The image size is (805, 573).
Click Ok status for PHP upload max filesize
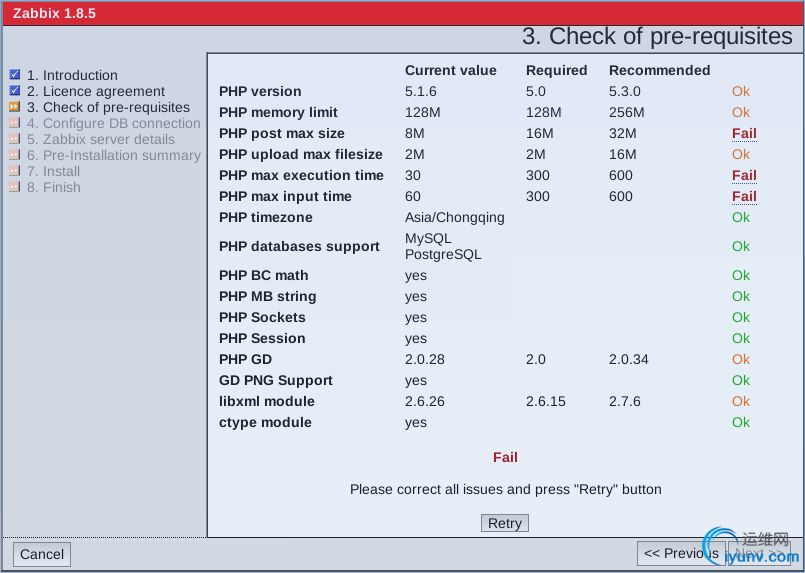tap(741, 155)
